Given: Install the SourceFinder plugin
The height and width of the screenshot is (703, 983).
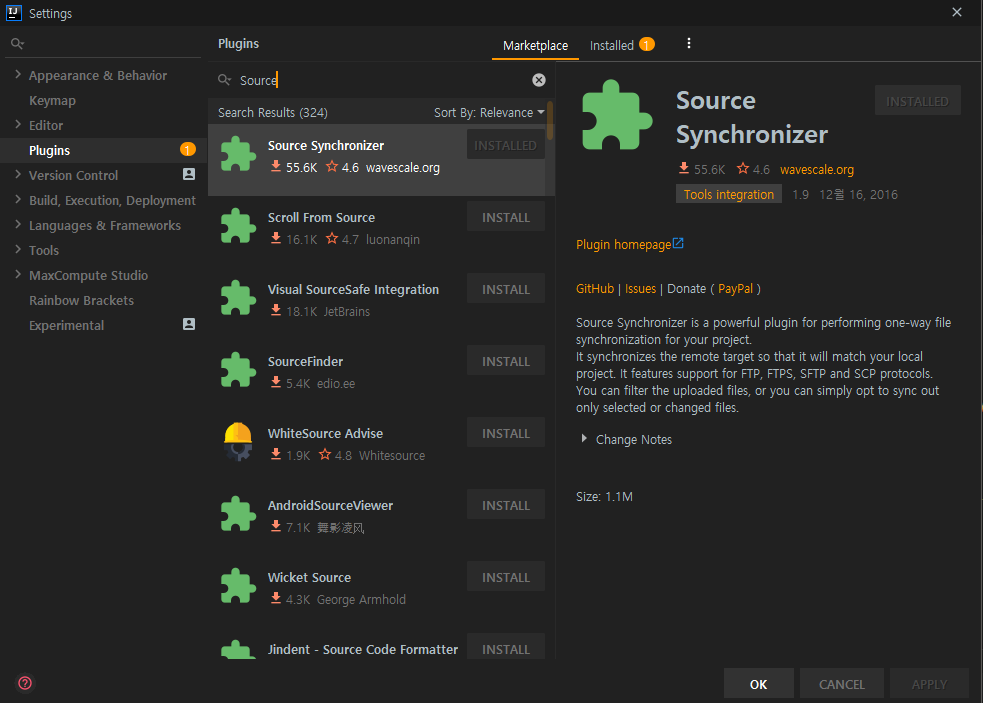Looking at the screenshot, I should pyautogui.click(x=506, y=361).
